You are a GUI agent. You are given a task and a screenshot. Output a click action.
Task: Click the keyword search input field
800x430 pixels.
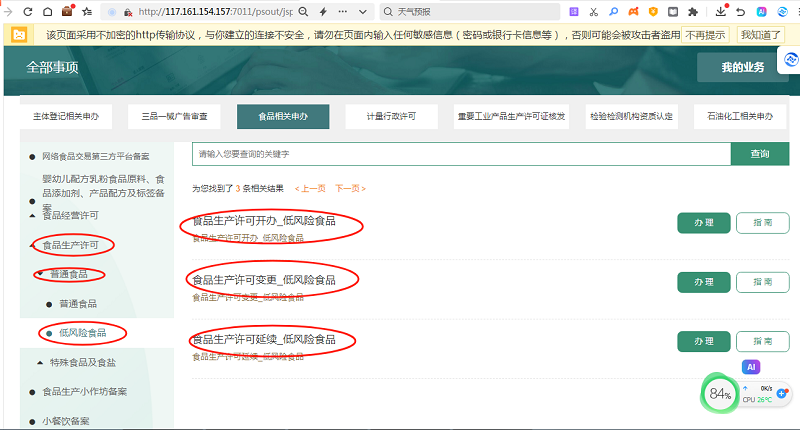point(460,154)
